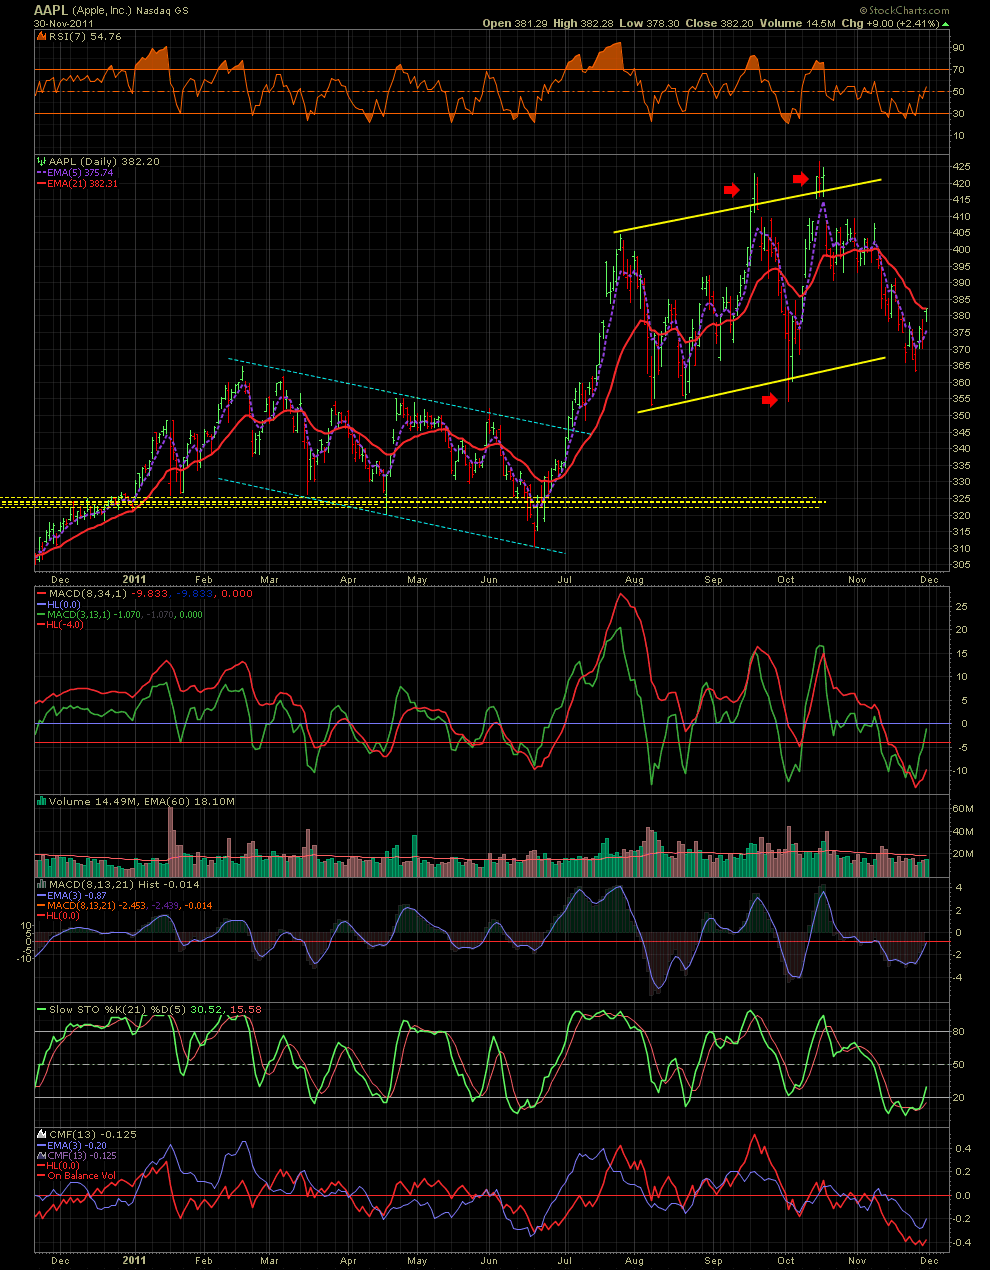
Task: Click the On Balance Vol legend text
Action: point(82,1175)
